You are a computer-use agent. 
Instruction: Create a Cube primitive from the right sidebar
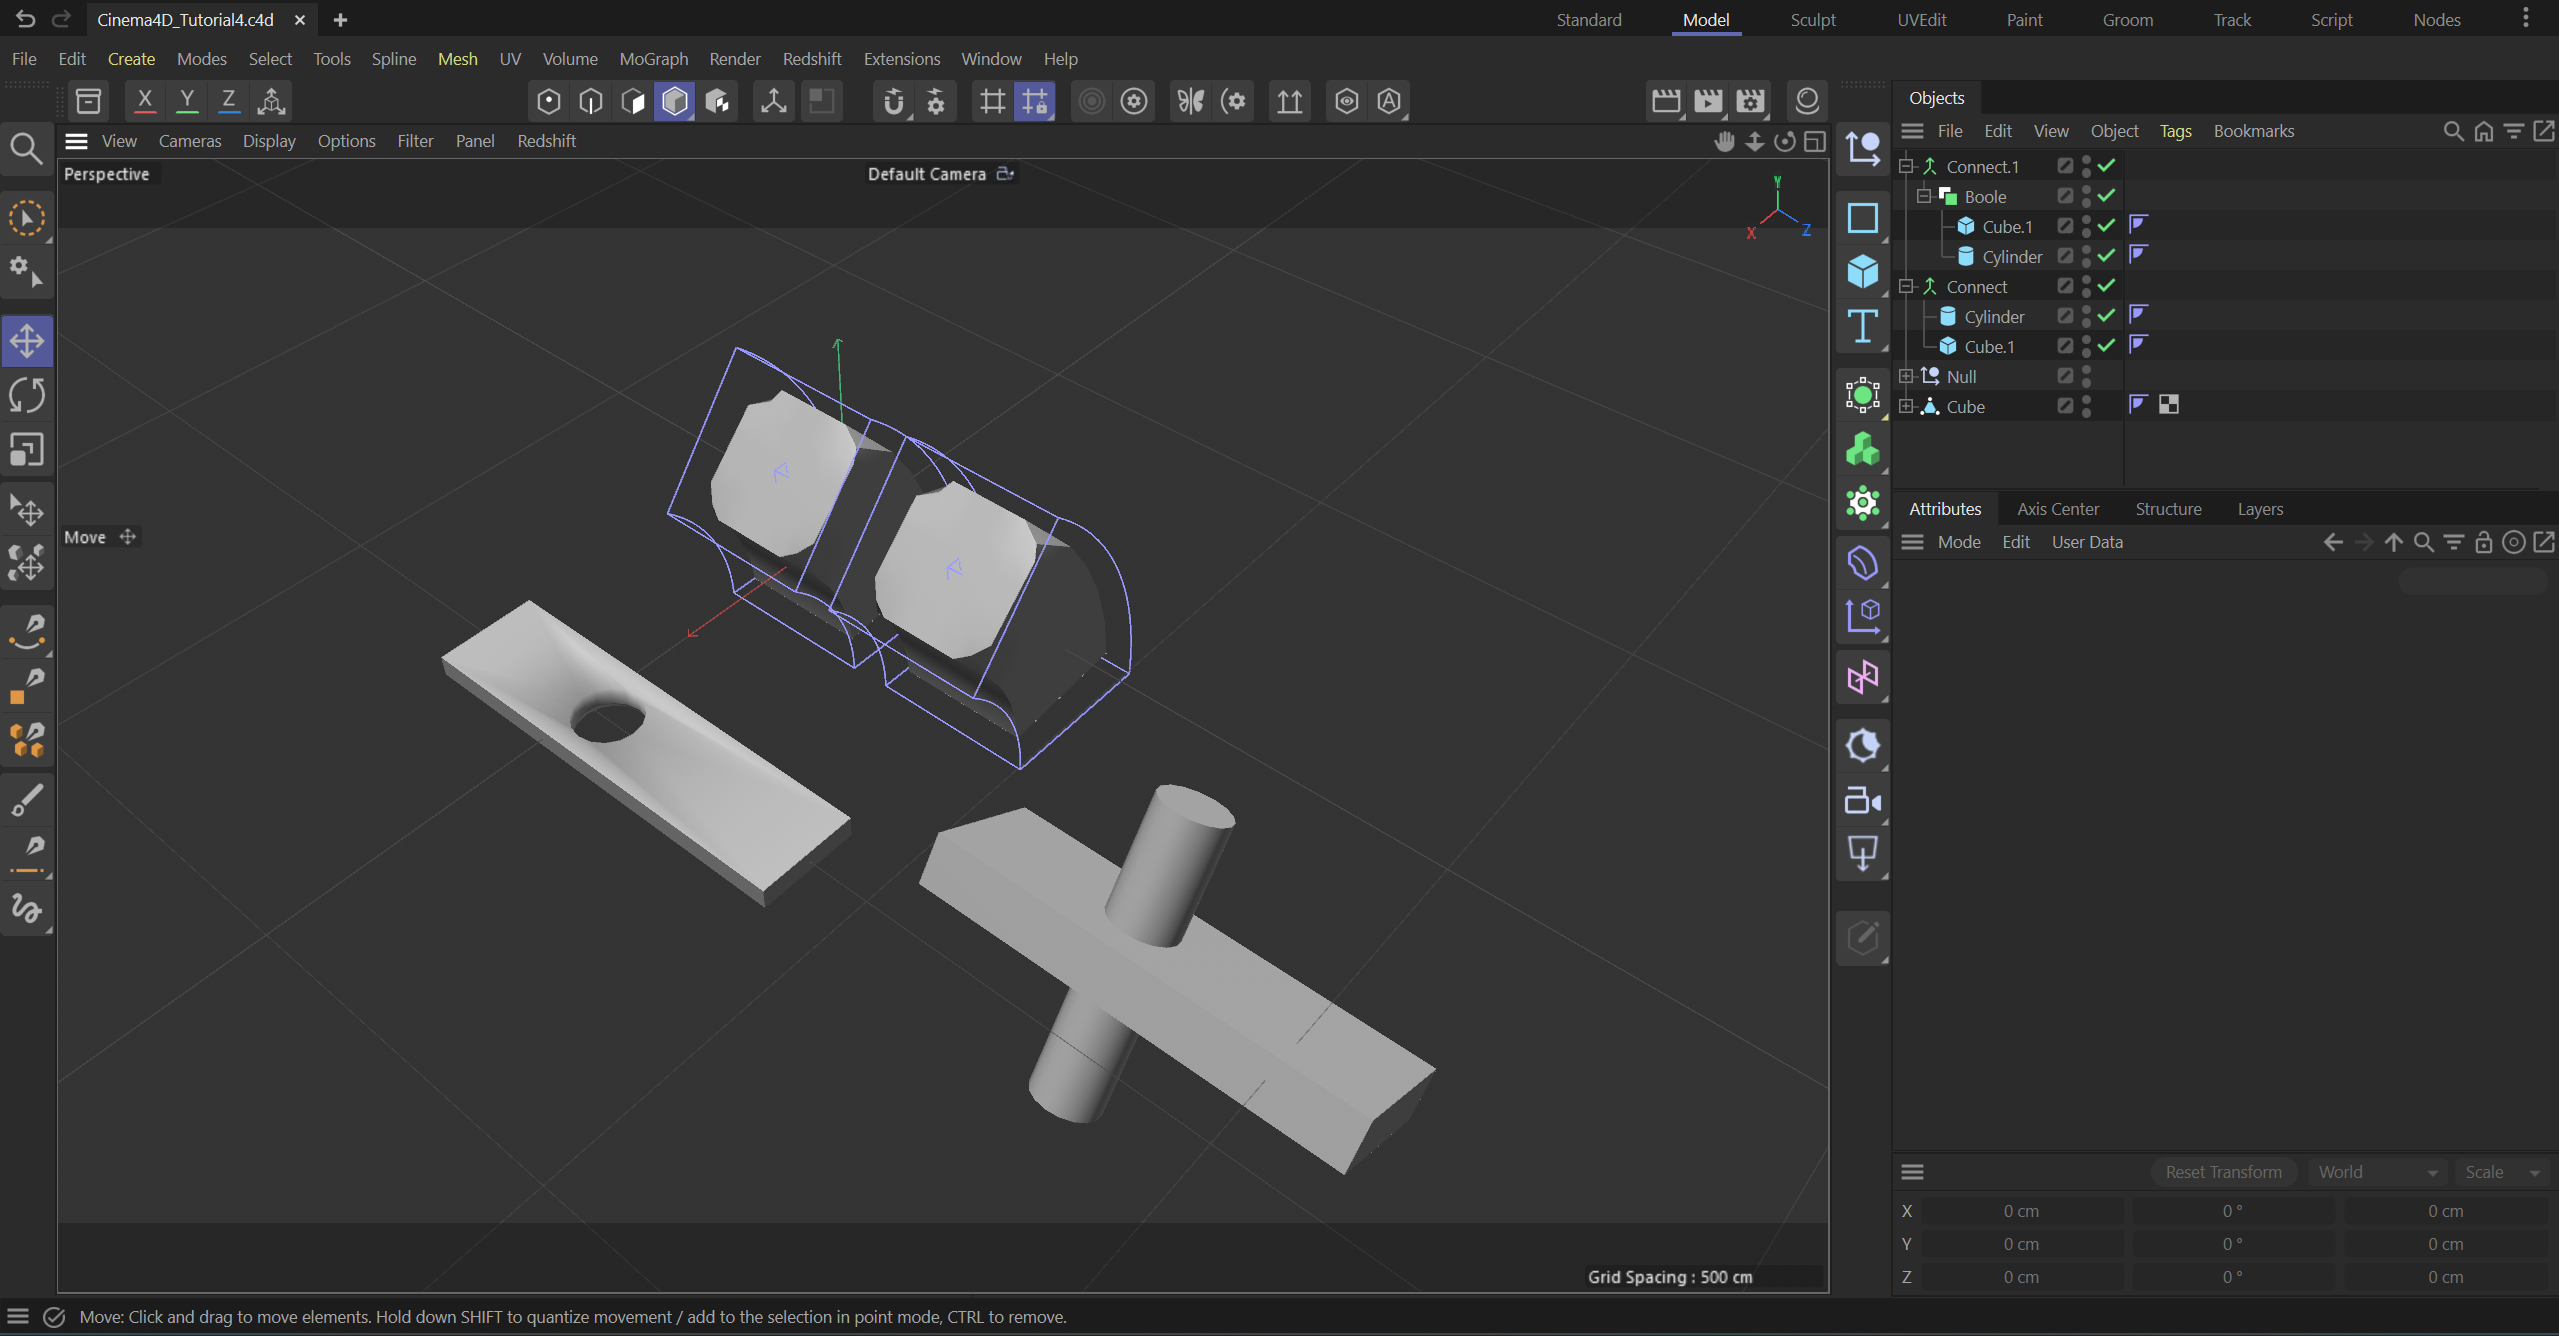[x=1862, y=272]
